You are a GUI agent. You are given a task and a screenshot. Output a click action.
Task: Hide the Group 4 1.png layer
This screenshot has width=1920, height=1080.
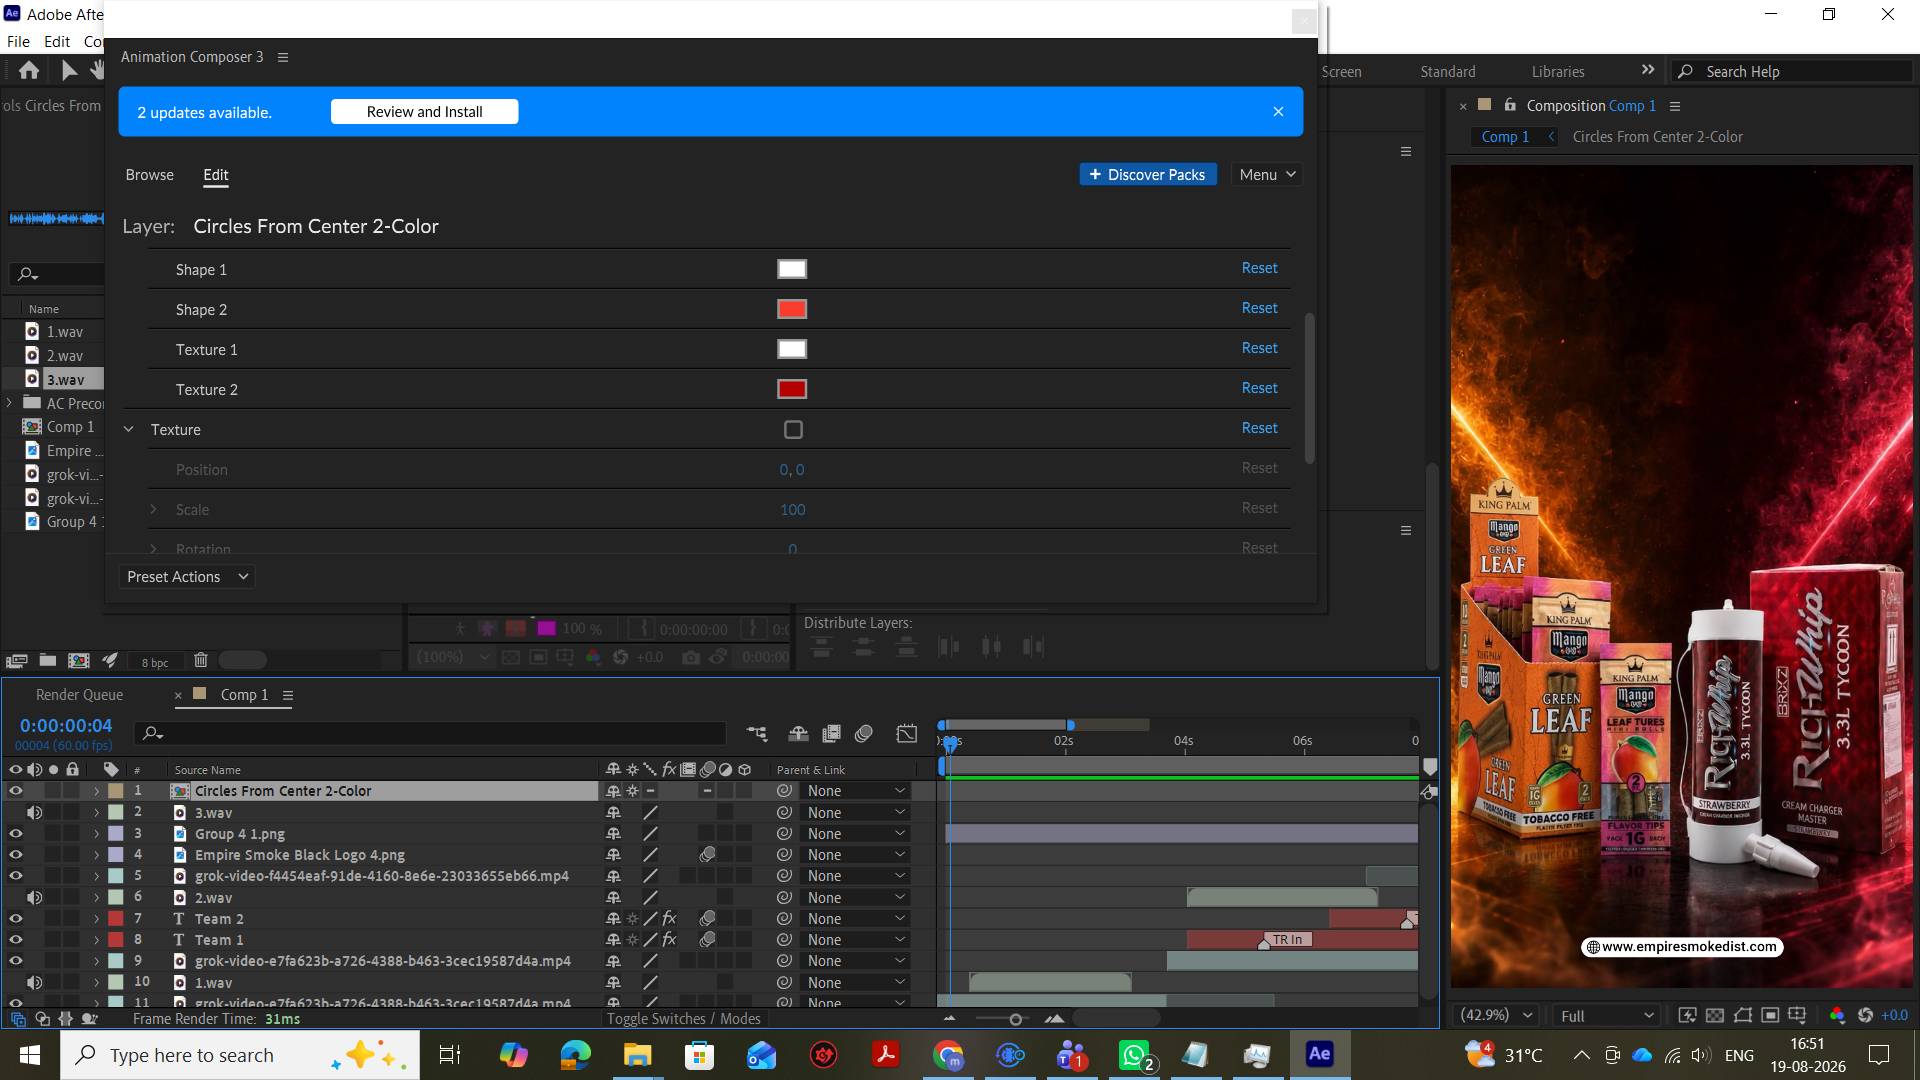tap(15, 834)
